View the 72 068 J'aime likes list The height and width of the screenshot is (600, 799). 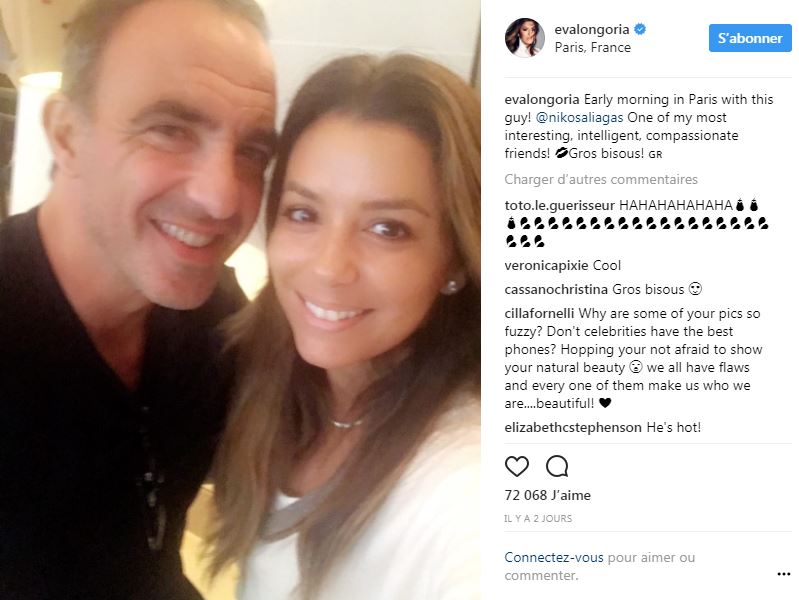pos(547,495)
